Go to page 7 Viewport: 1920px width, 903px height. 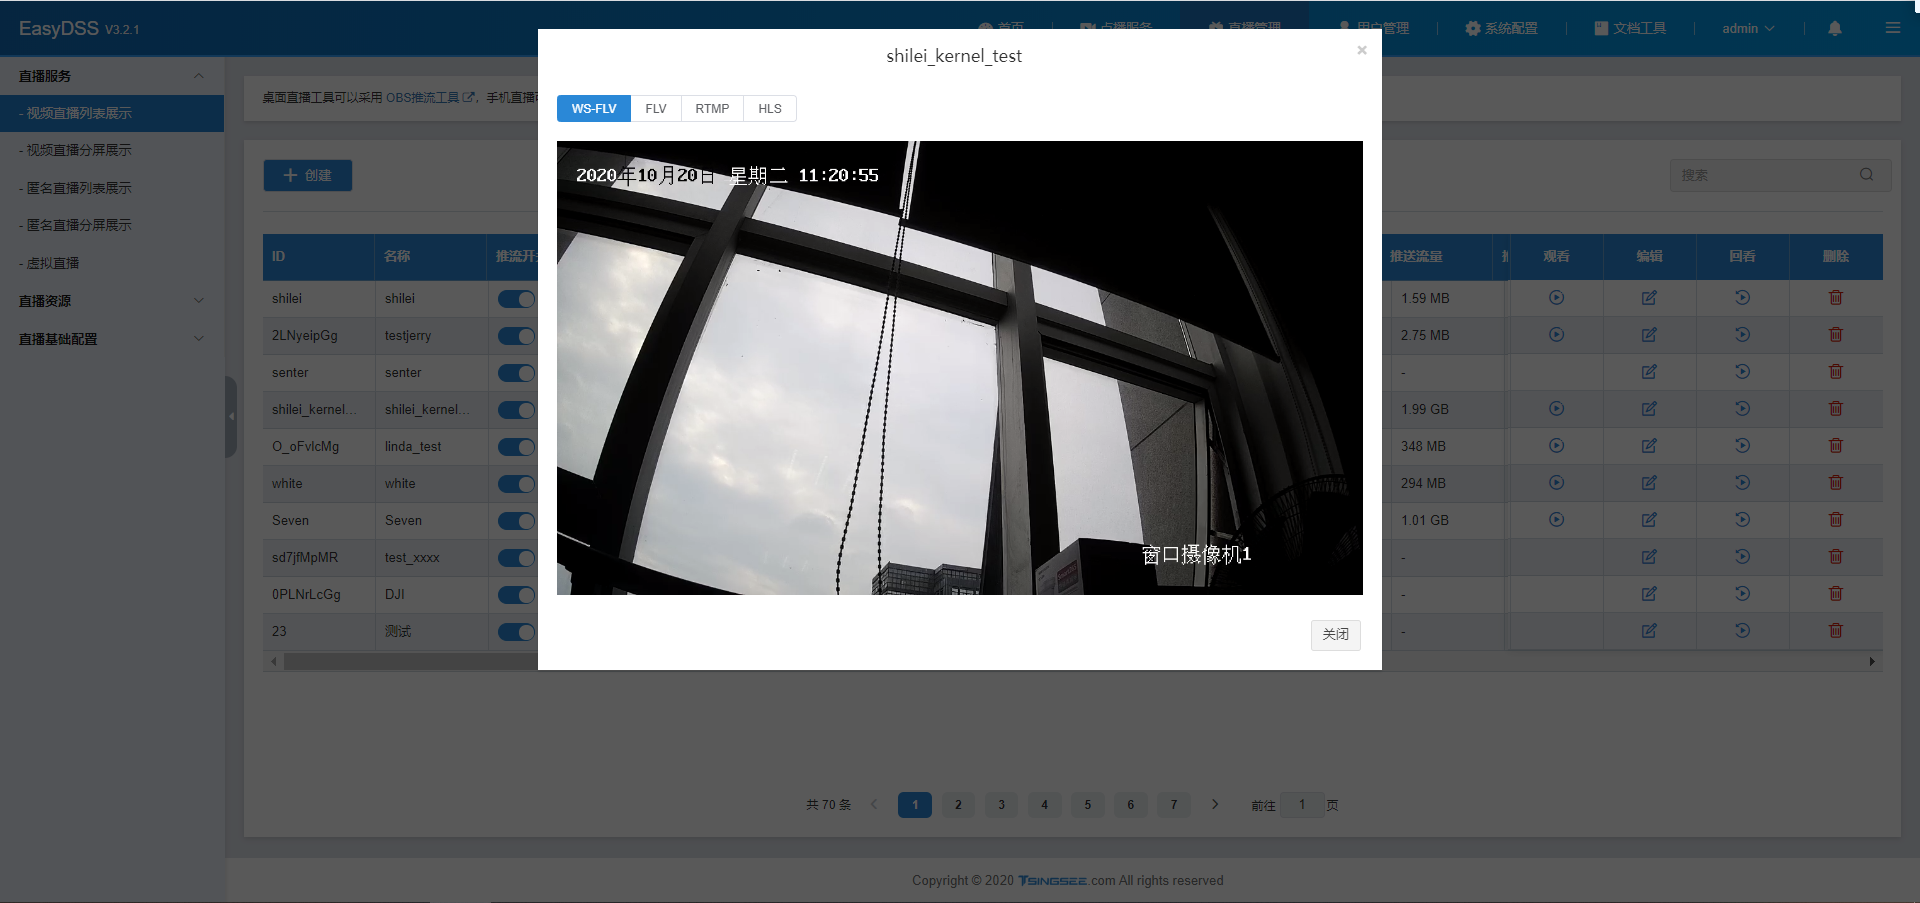(x=1174, y=805)
